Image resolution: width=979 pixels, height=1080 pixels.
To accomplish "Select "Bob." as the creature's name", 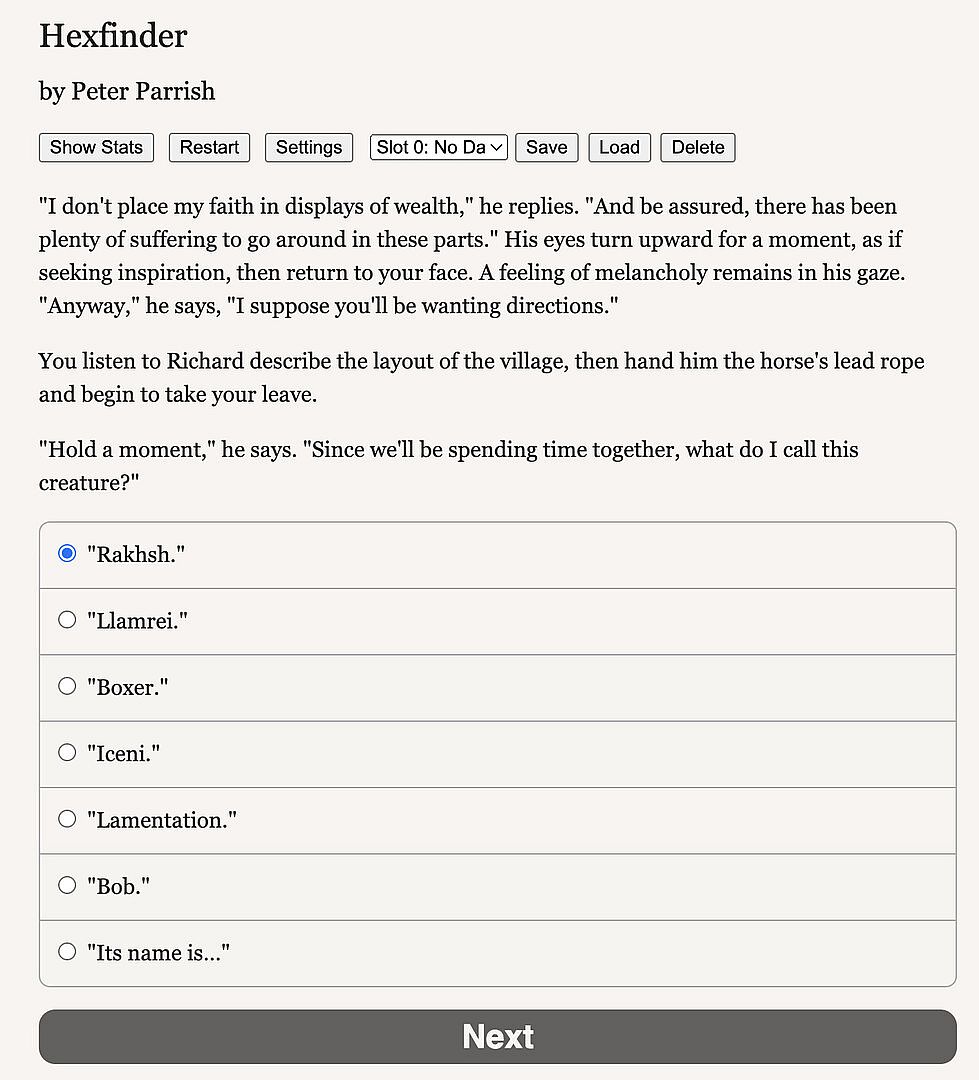I will tap(67, 885).
